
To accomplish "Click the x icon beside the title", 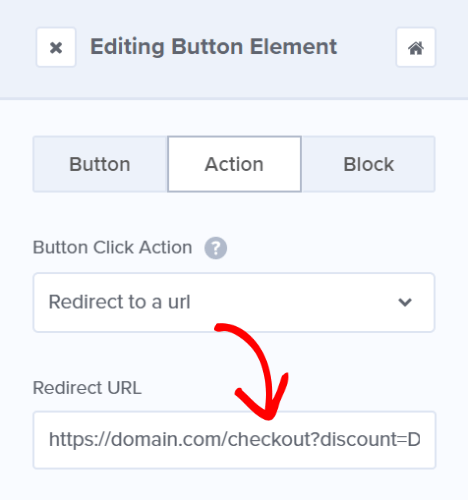I will pos(56,48).
